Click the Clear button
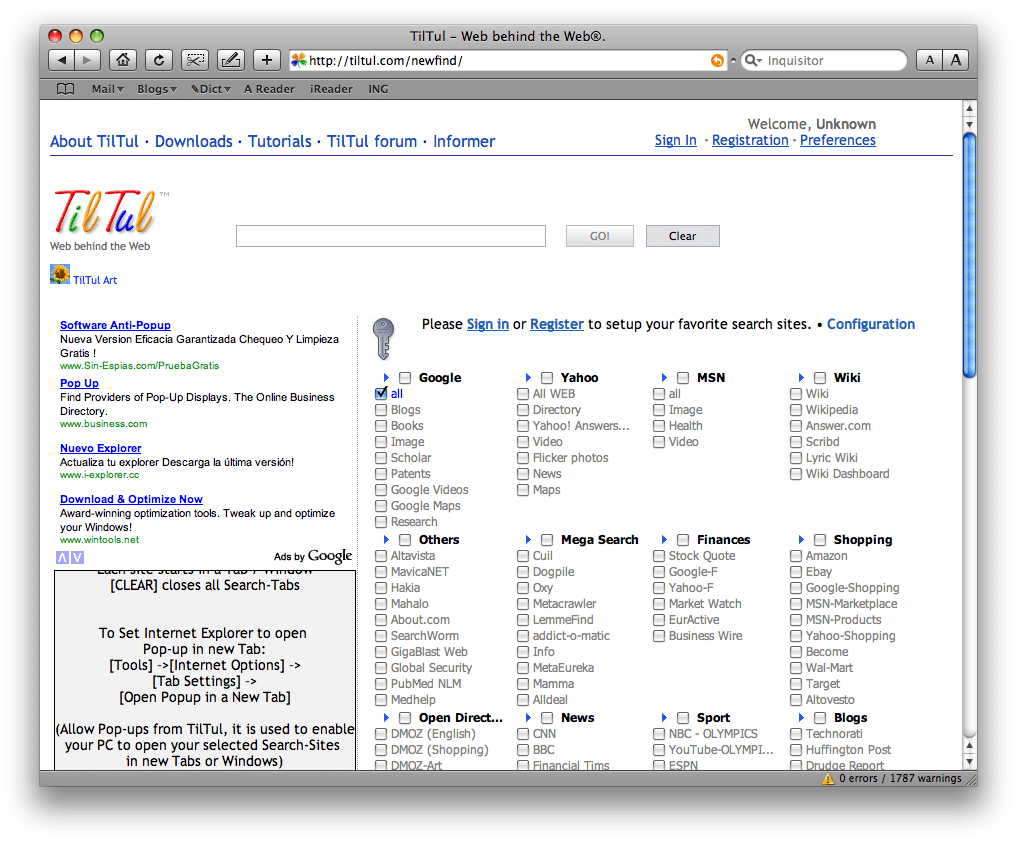1017x841 pixels. click(x=682, y=236)
